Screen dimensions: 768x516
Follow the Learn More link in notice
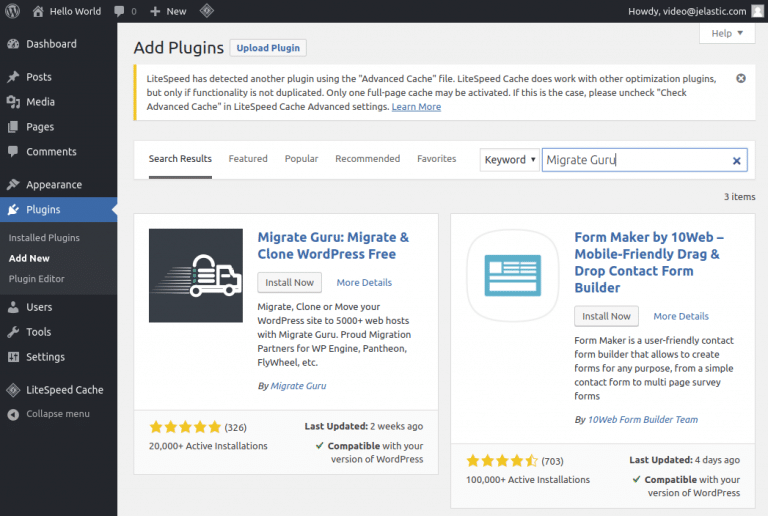pos(416,107)
